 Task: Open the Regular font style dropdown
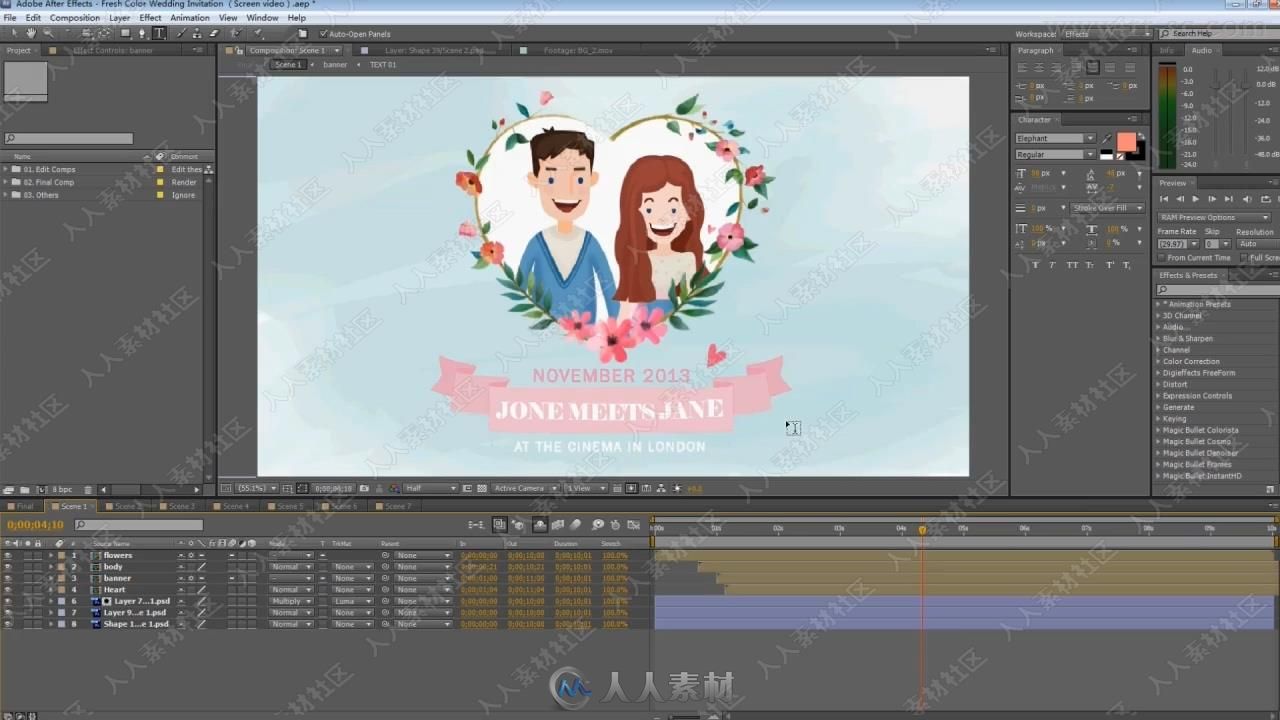pyautogui.click(x=1056, y=154)
